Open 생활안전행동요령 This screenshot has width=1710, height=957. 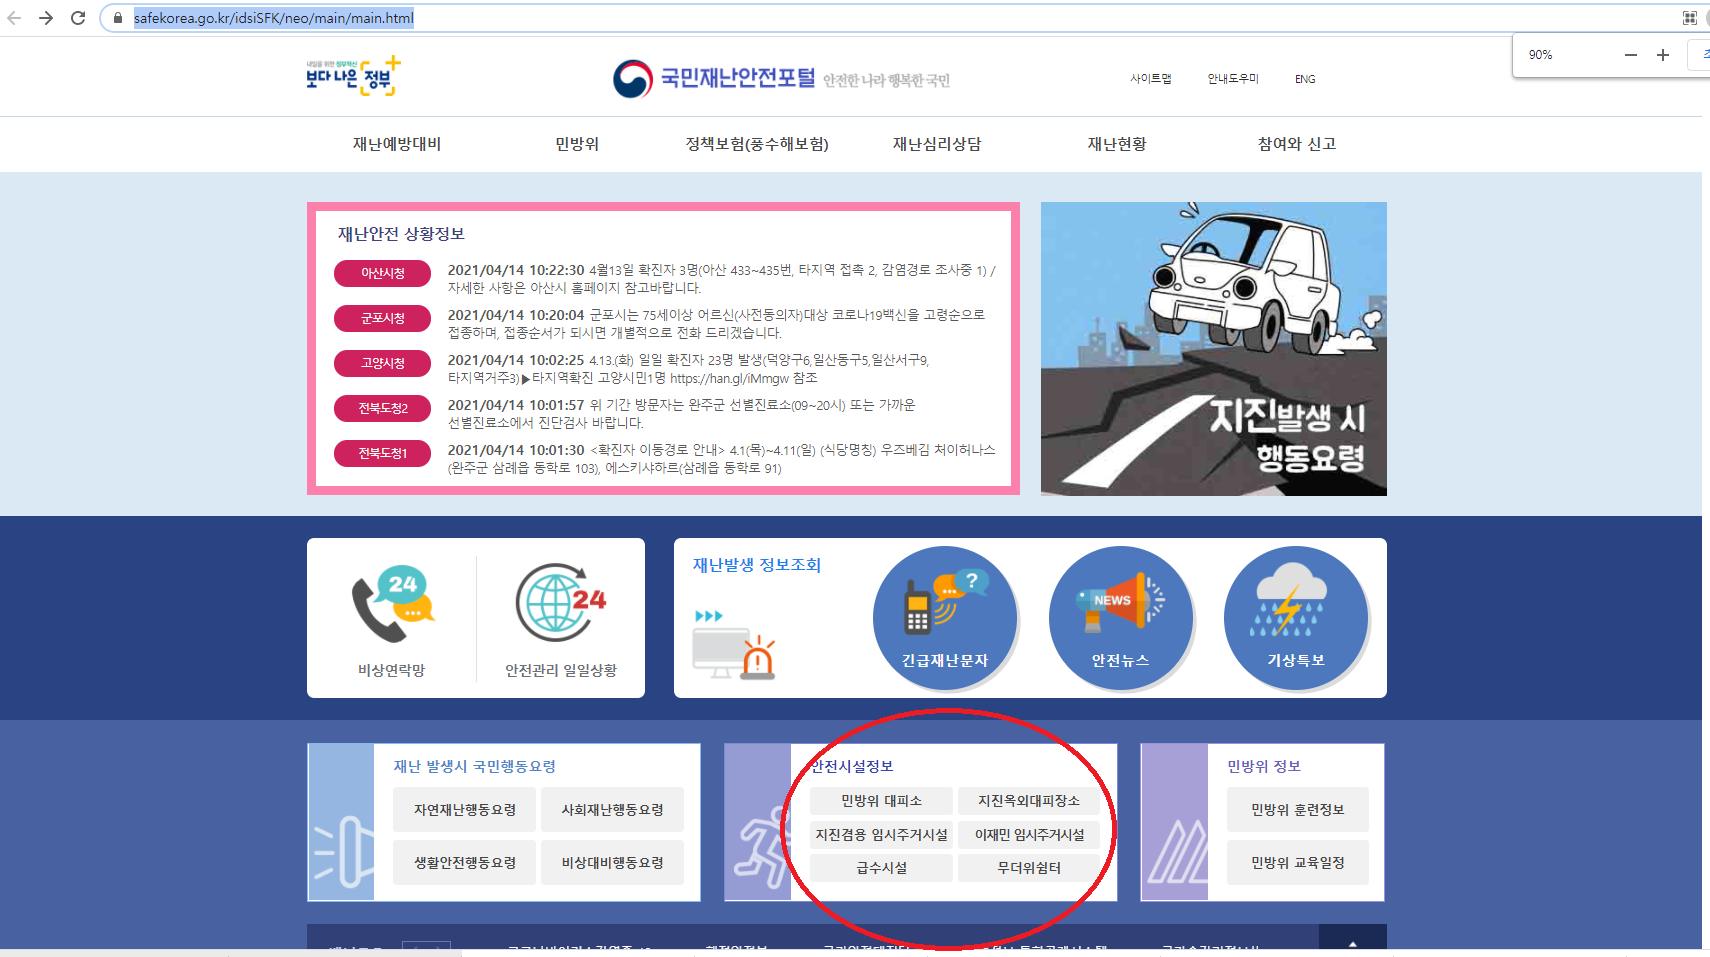465,863
